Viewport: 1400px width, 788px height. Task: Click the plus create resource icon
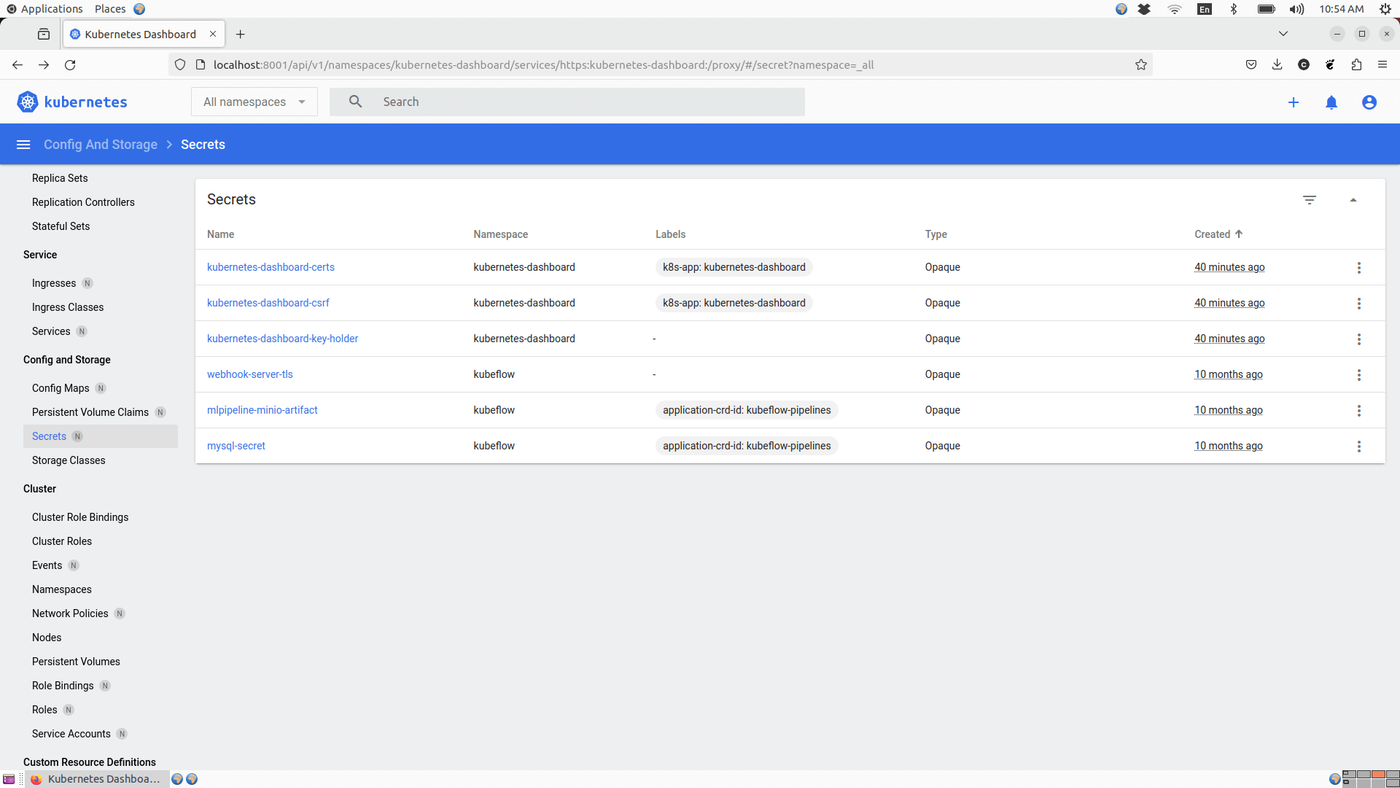pyautogui.click(x=1293, y=102)
